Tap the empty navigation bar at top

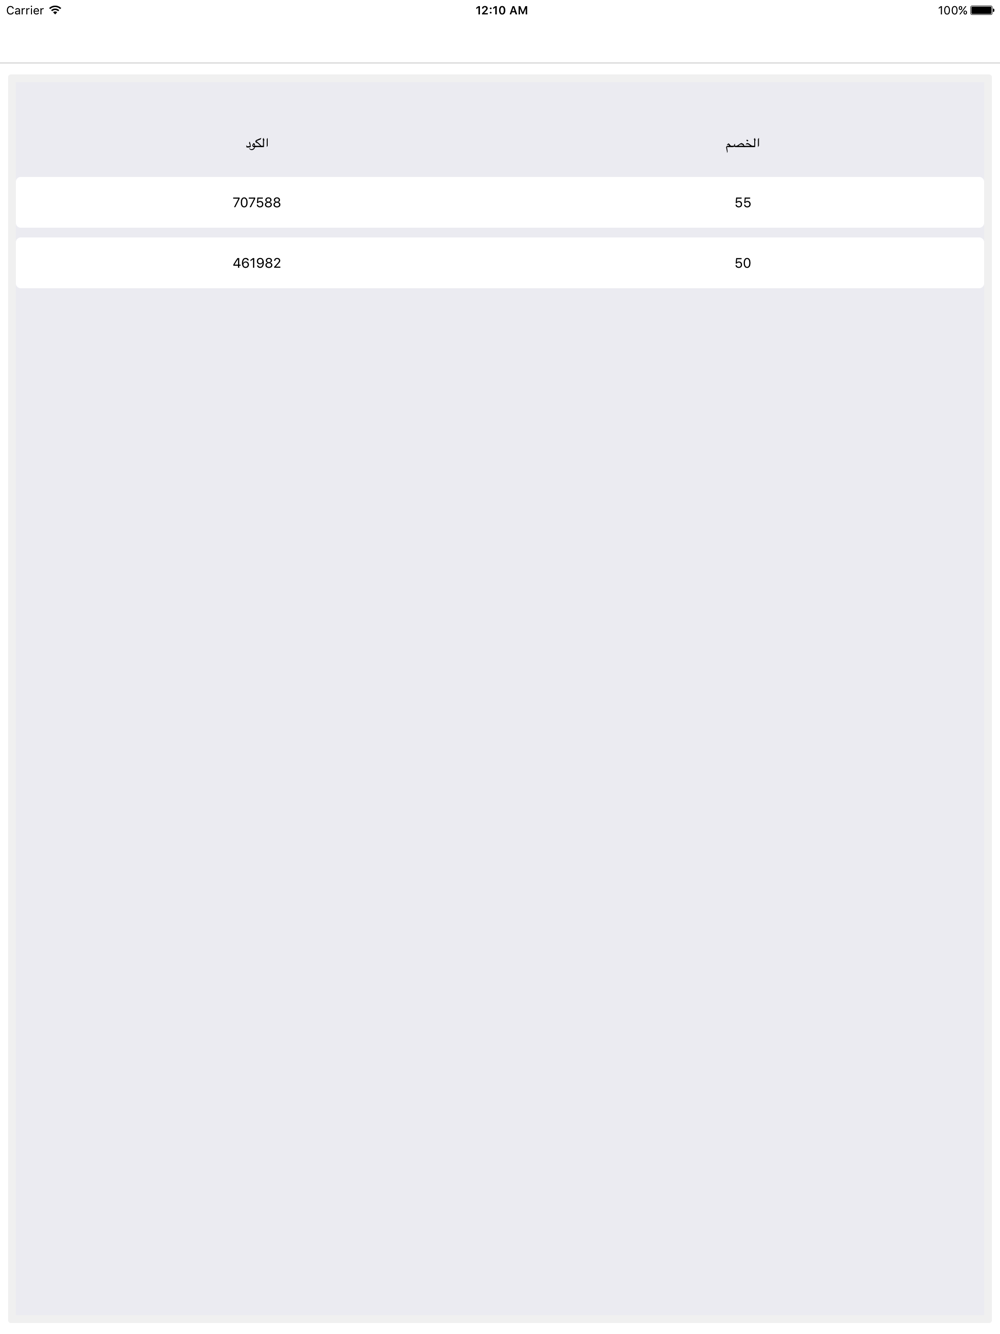[500, 42]
